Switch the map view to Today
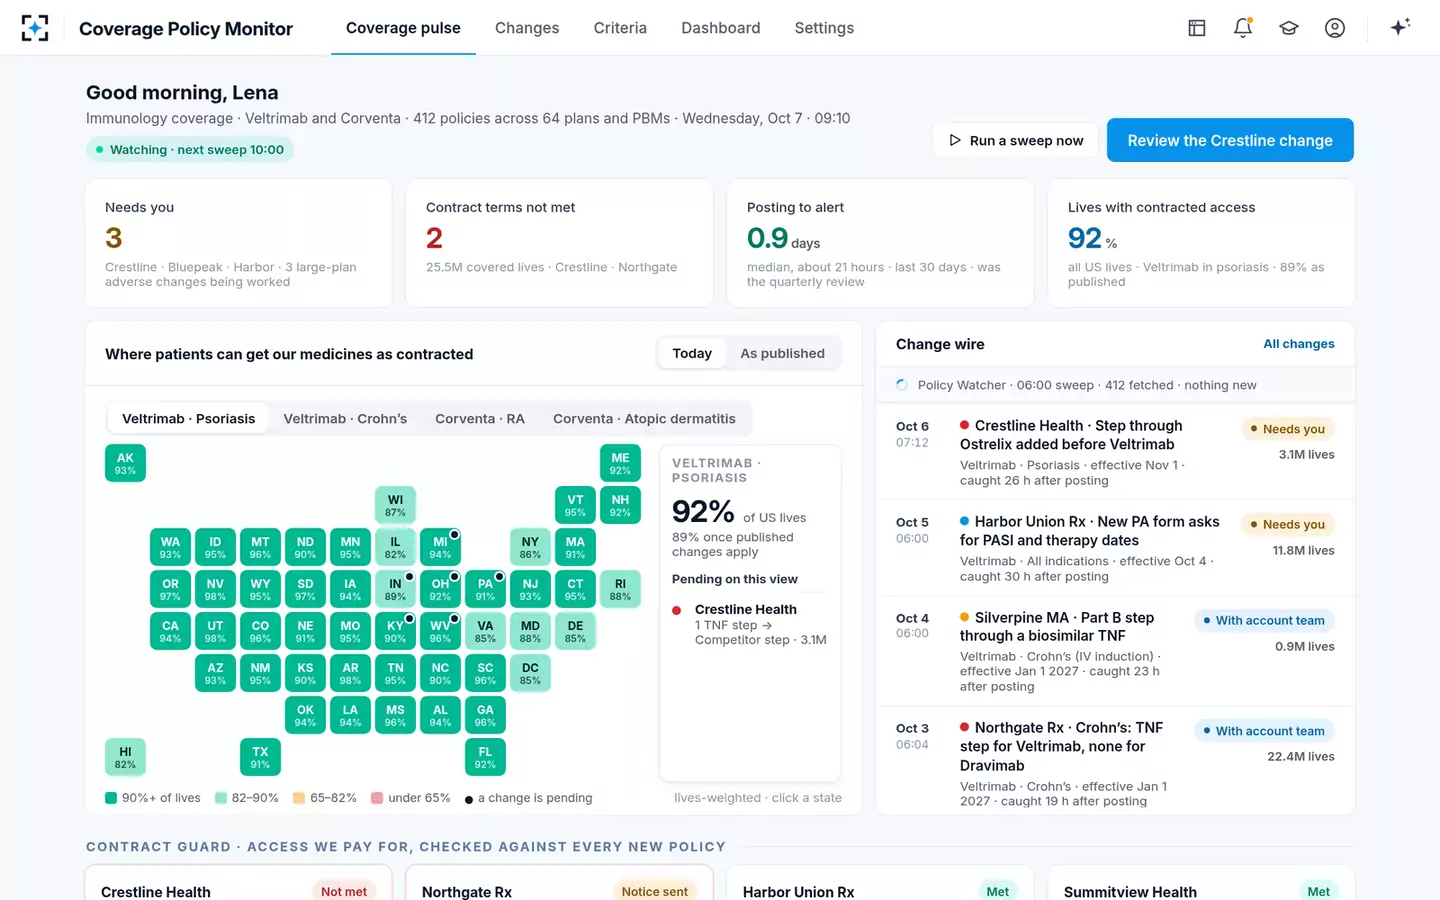 pyautogui.click(x=692, y=353)
